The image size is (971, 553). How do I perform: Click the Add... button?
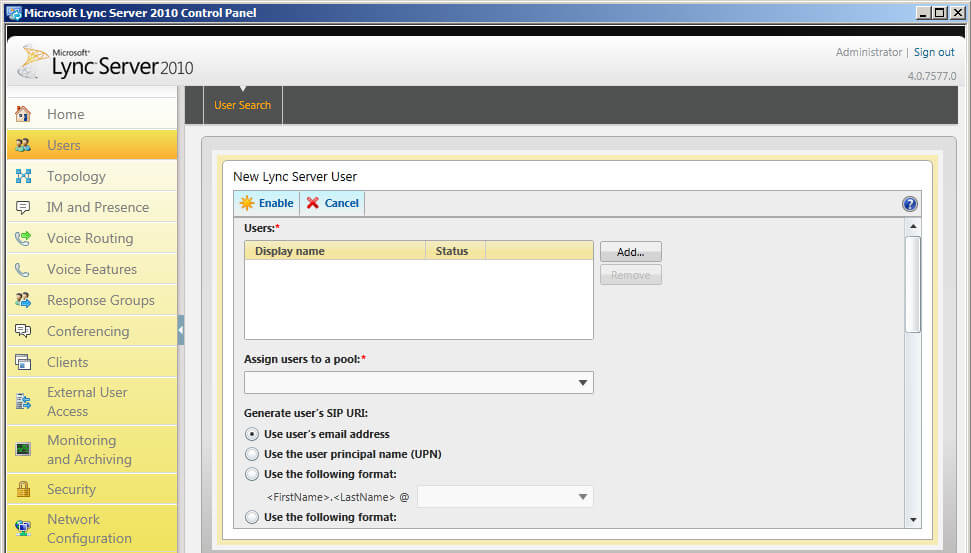point(630,252)
